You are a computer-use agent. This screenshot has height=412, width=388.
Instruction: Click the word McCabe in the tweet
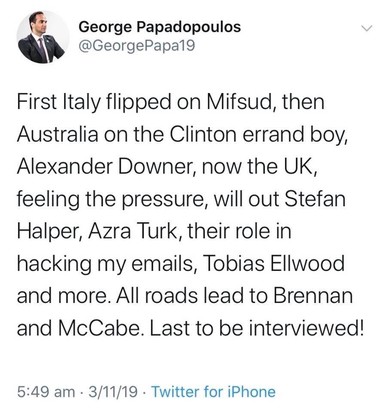tap(100, 328)
